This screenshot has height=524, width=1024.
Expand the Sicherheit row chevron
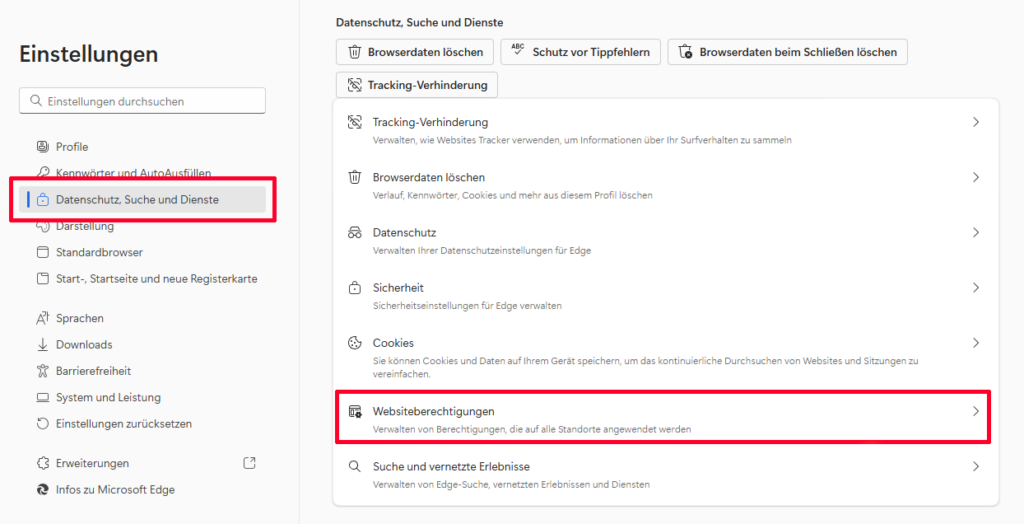[x=976, y=287]
